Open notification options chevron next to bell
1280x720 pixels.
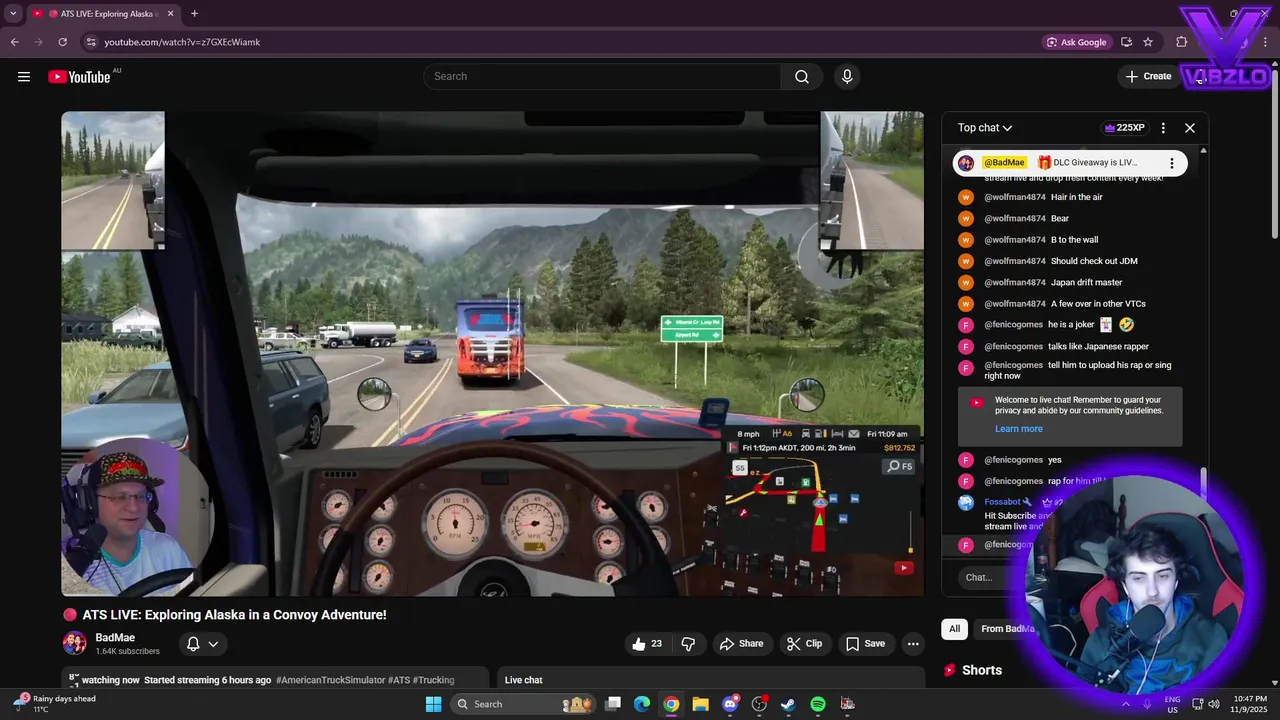pyautogui.click(x=213, y=644)
